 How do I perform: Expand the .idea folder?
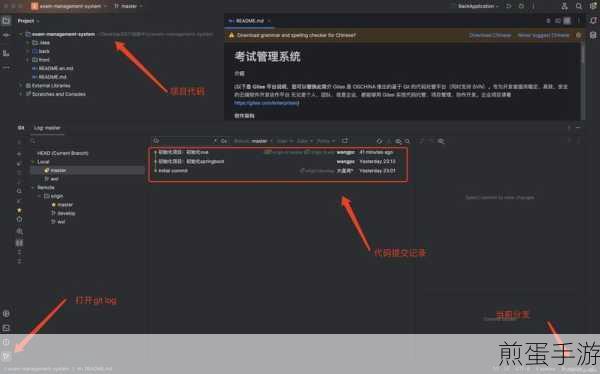point(28,42)
